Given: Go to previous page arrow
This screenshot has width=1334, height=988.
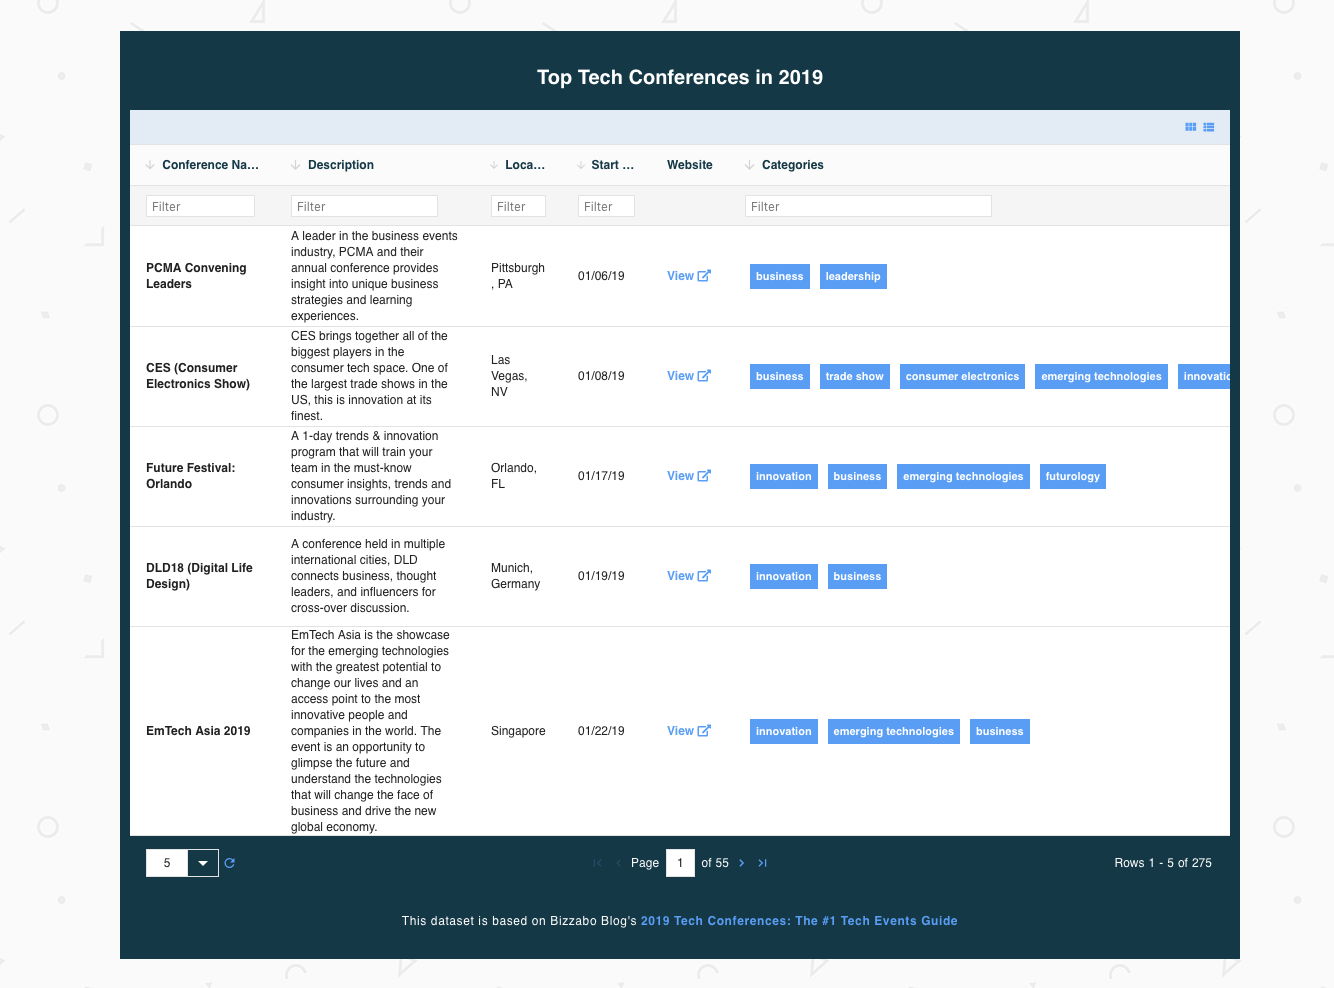Looking at the screenshot, I should 618,863.
